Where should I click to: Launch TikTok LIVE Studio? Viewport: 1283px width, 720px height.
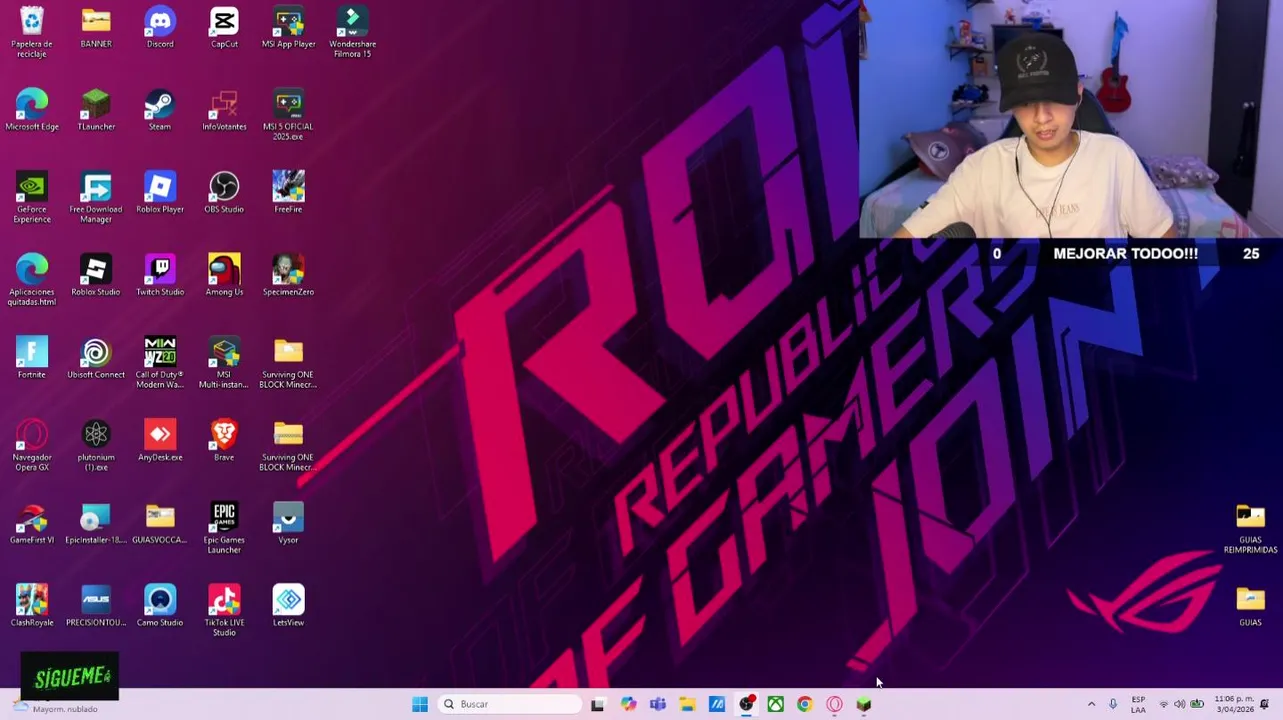[x=224, y=611]
